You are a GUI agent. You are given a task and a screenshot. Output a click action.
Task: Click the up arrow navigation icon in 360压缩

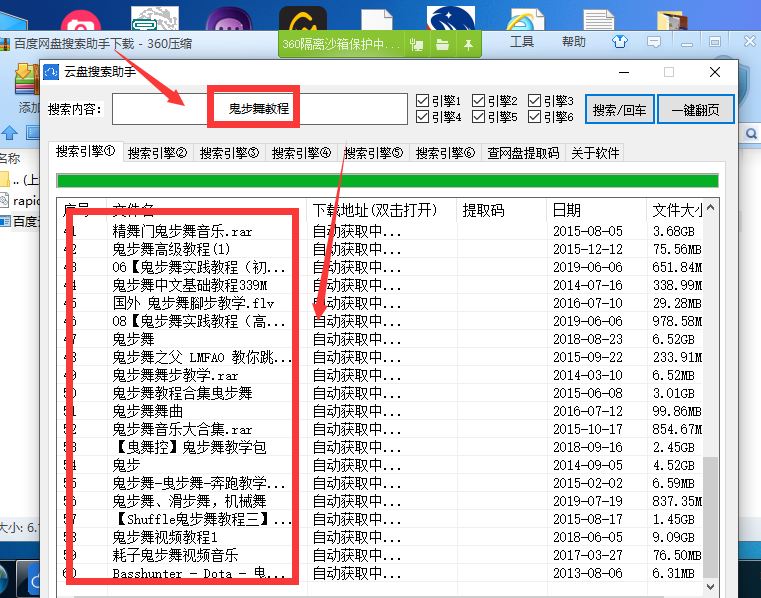pyautogui.click(x=11, y=132)
